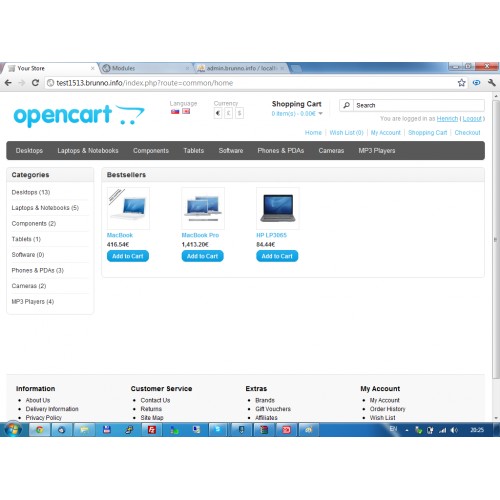Click the magnifier search icon
500x500 pixels.
pos(346,105)
